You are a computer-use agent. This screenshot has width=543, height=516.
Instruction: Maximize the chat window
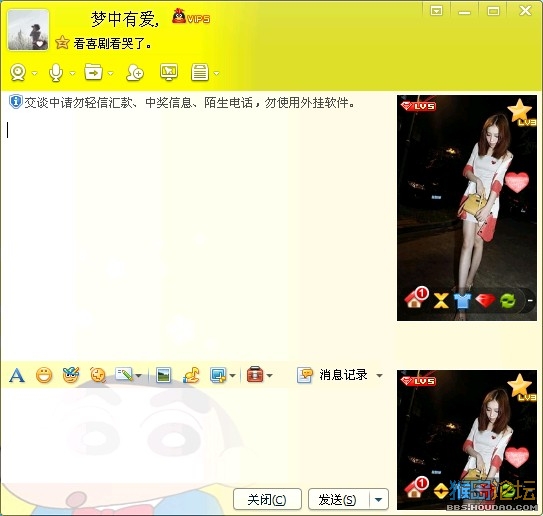[493, 11]
